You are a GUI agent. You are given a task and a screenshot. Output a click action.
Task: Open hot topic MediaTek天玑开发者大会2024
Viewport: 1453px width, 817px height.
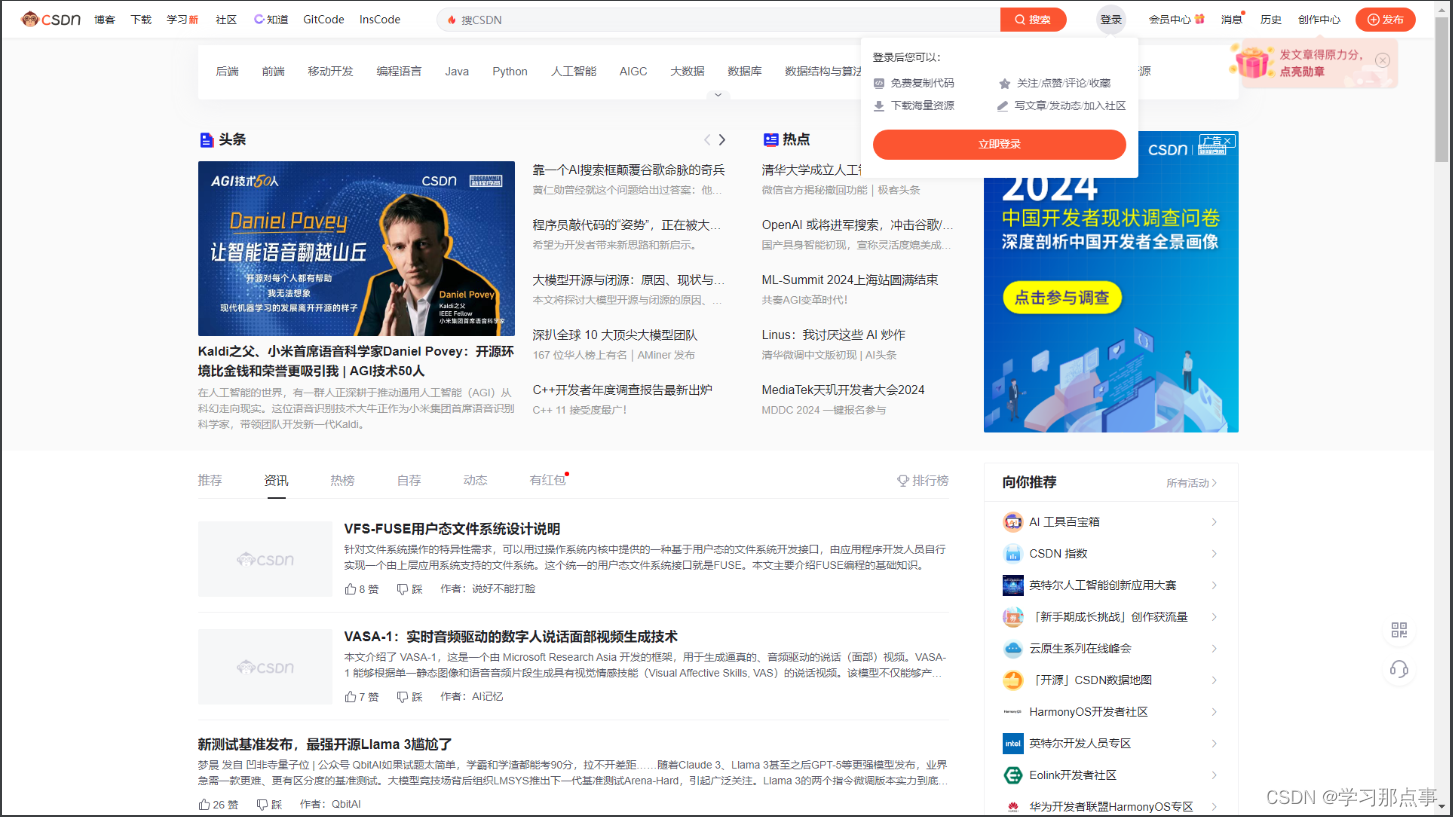(x=843, y=390)
